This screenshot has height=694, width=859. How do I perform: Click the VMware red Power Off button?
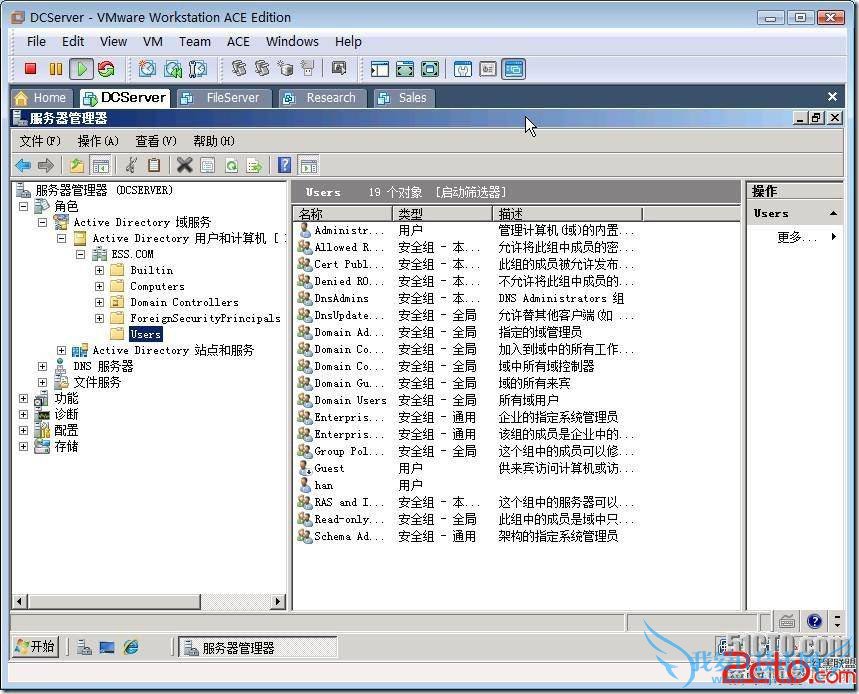31,68
